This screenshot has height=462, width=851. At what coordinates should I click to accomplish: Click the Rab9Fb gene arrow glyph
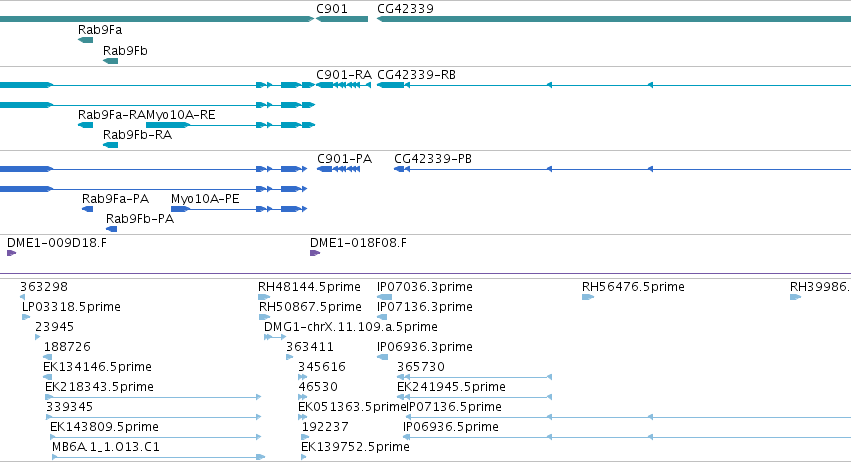pos(110,61)
